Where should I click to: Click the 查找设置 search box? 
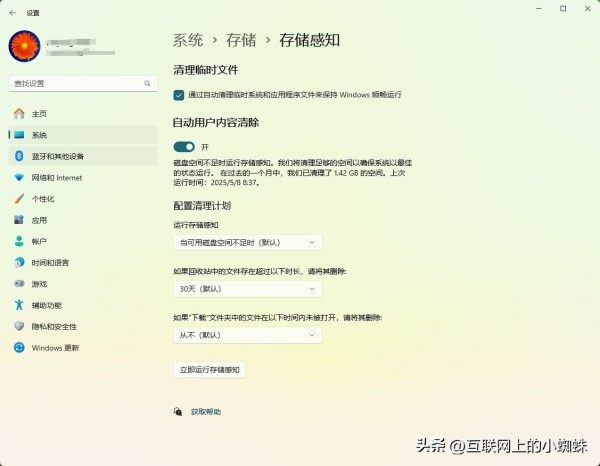click(x=79, y=83)
